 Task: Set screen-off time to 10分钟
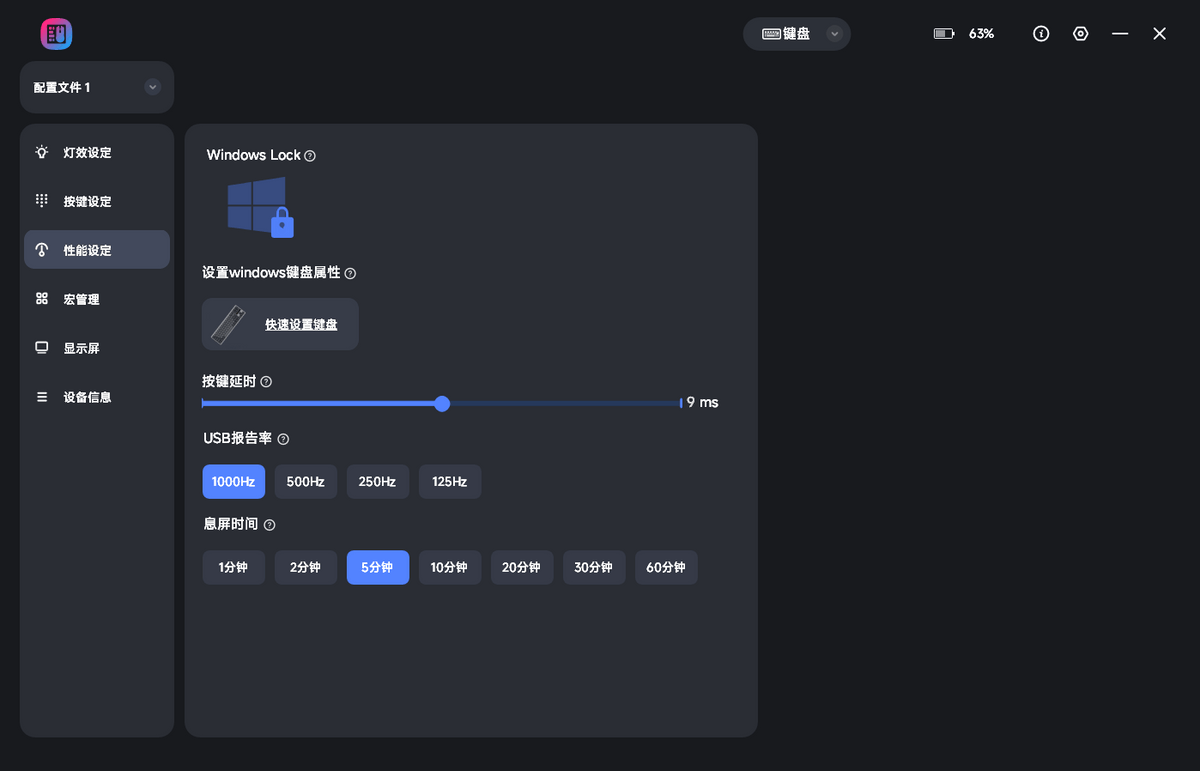(450, 567)
